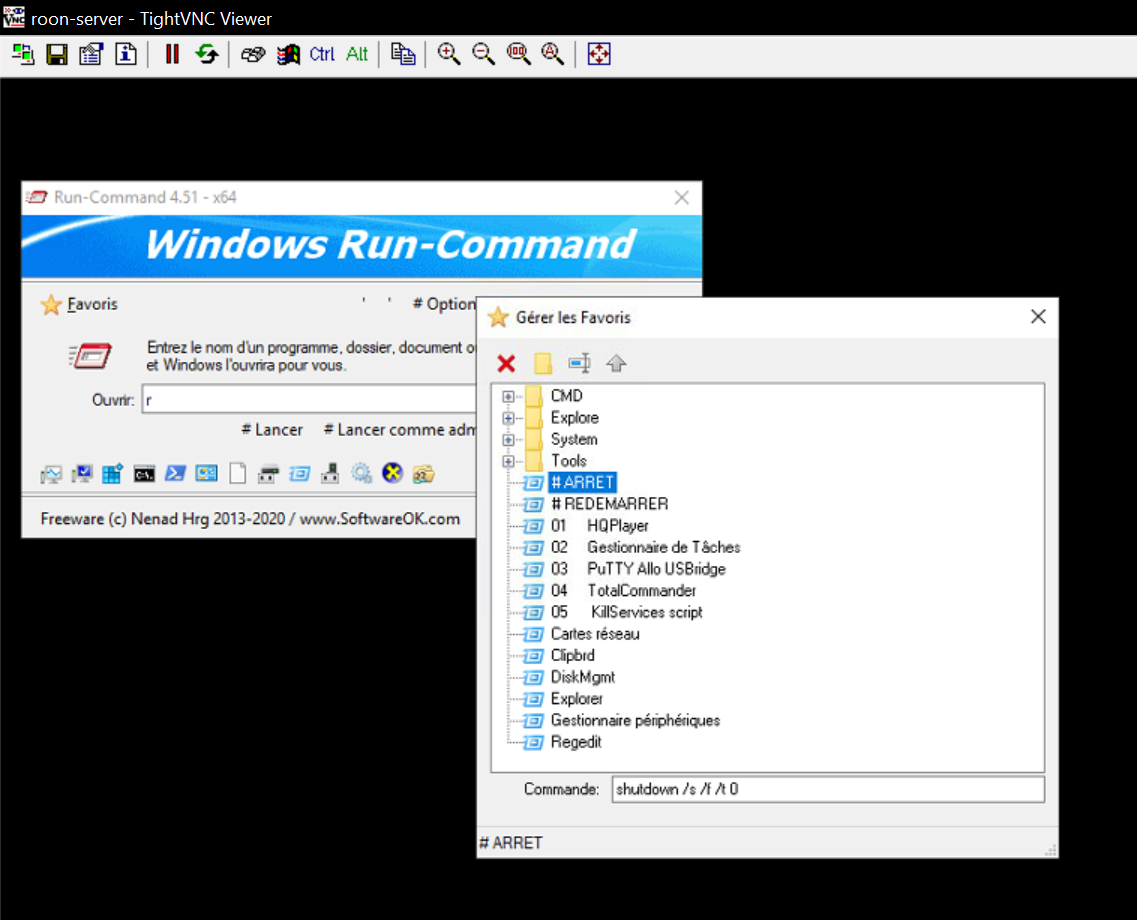
Task: Click the computer checkmark system icon
Action: (82, 474)
